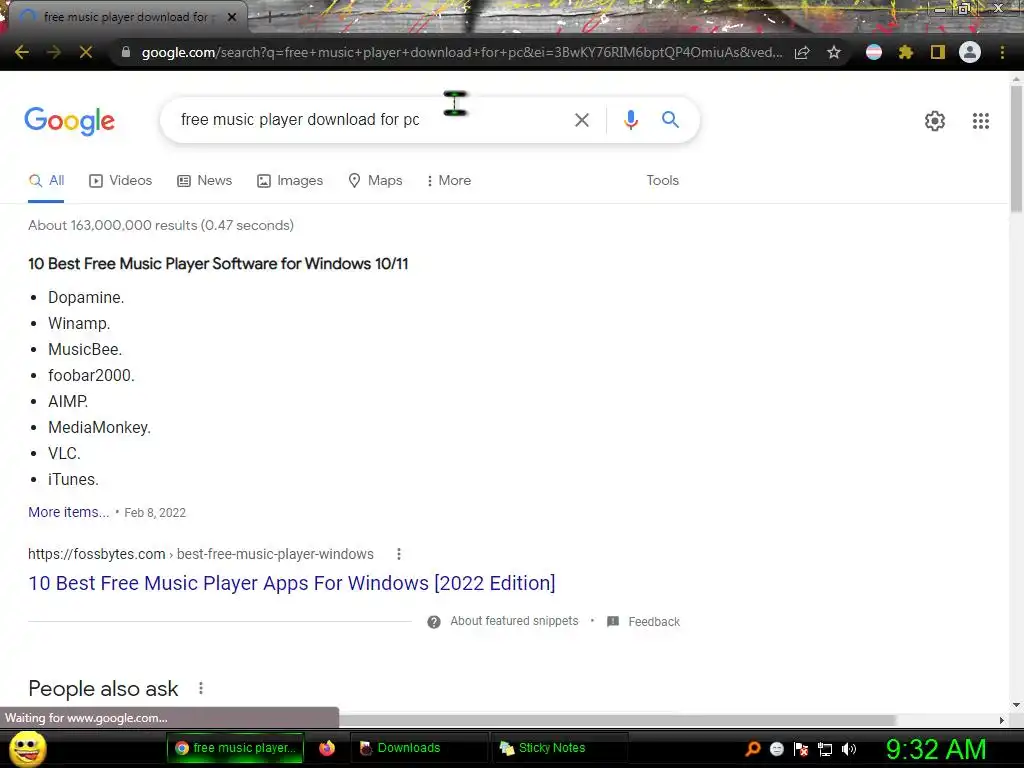Click the 10 Best Free Music Player Software heading
Screen dimensions: 1024x768
tap(218, 264)
